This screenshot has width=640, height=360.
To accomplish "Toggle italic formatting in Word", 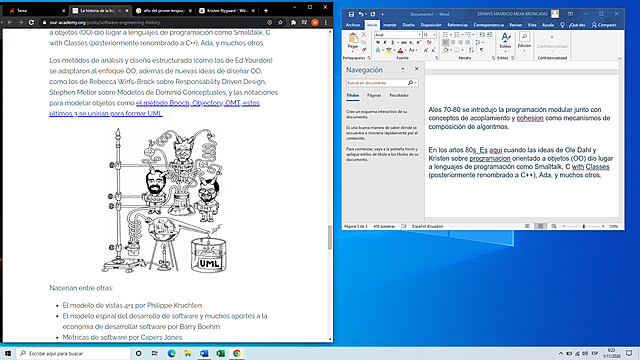I will point(385,42).
